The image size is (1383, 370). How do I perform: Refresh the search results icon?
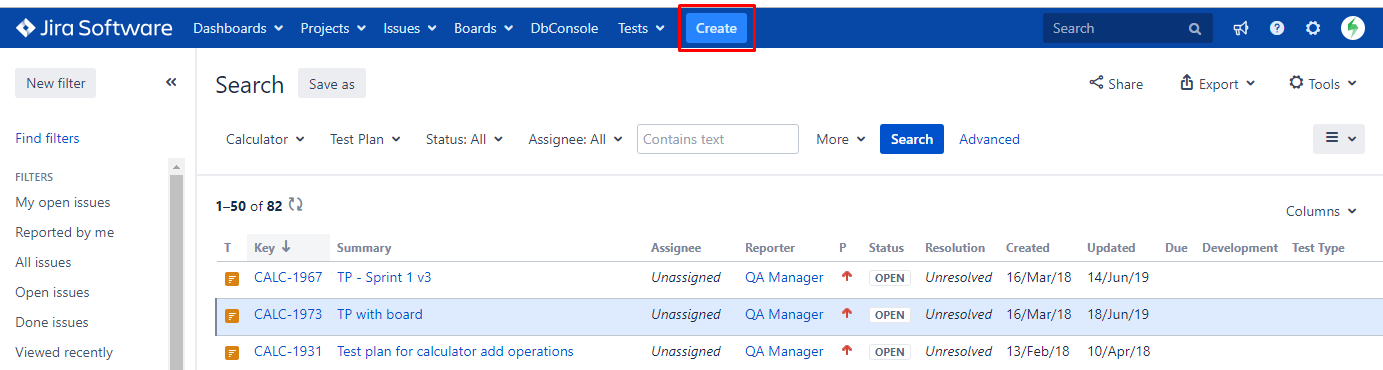295,205
